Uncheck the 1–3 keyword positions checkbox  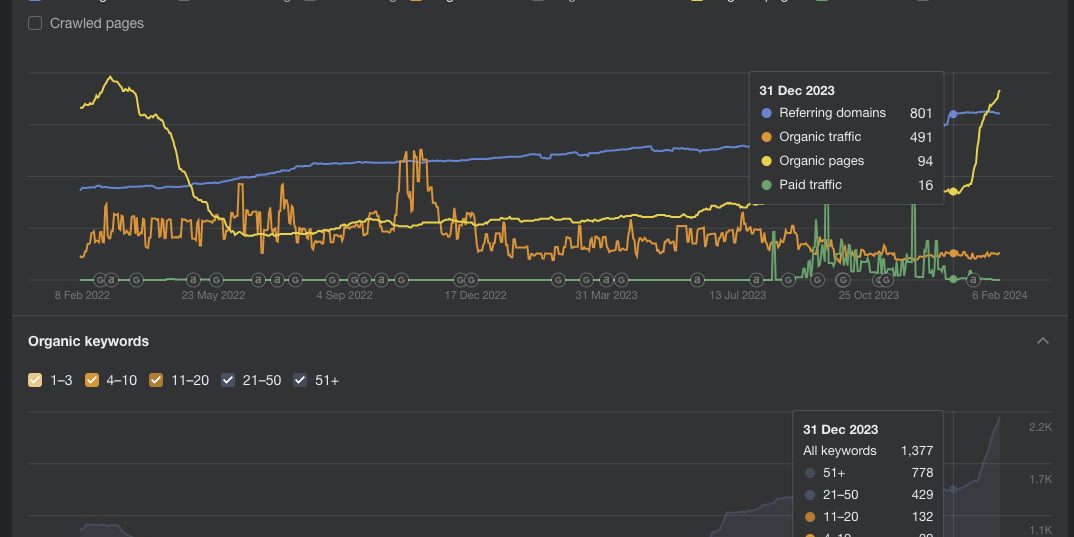pos(35,380)
